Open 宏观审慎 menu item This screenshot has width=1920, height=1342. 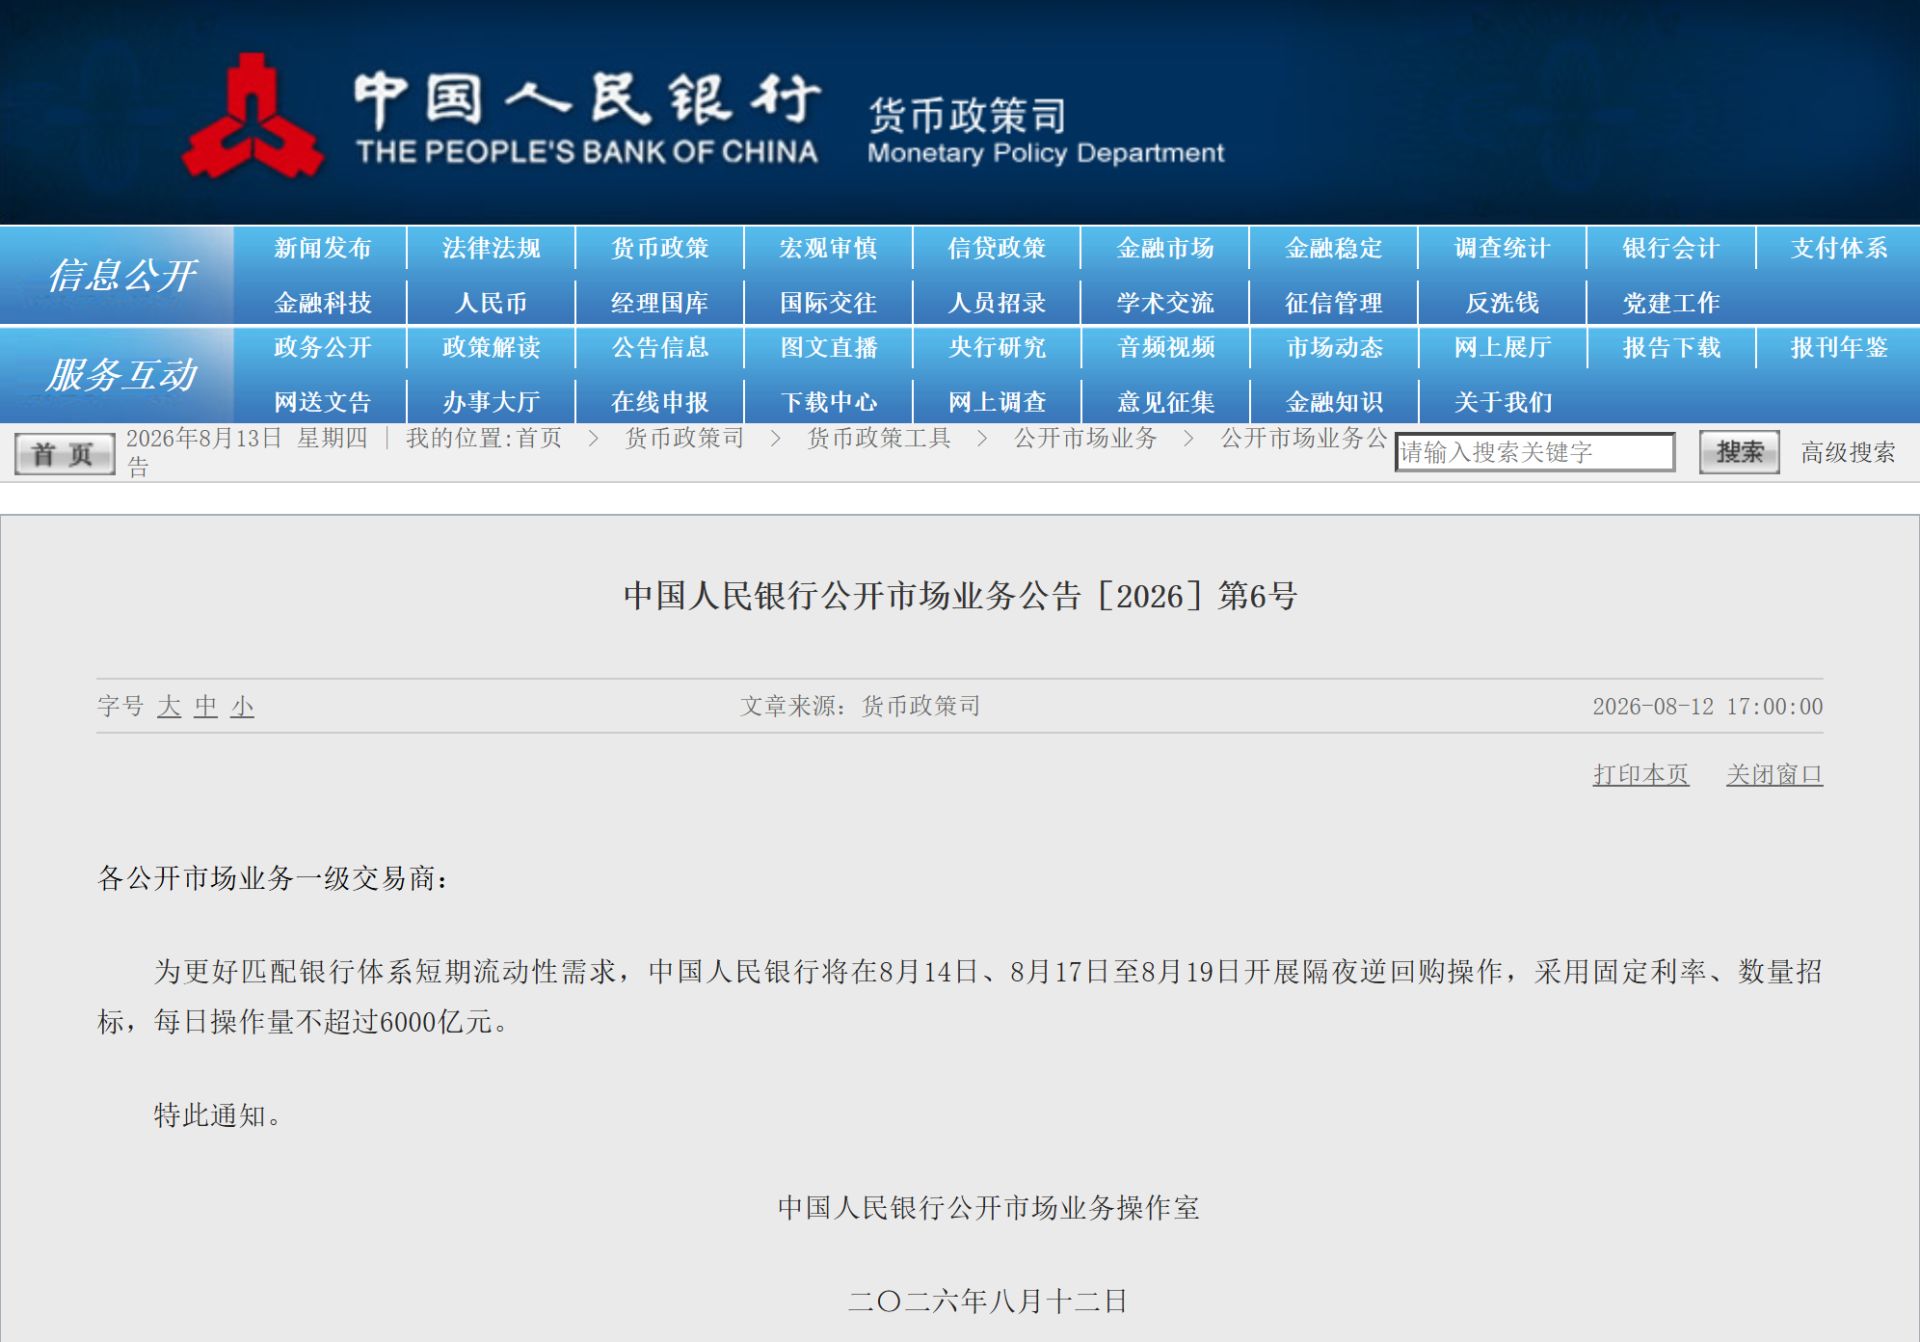click(828, 248)
